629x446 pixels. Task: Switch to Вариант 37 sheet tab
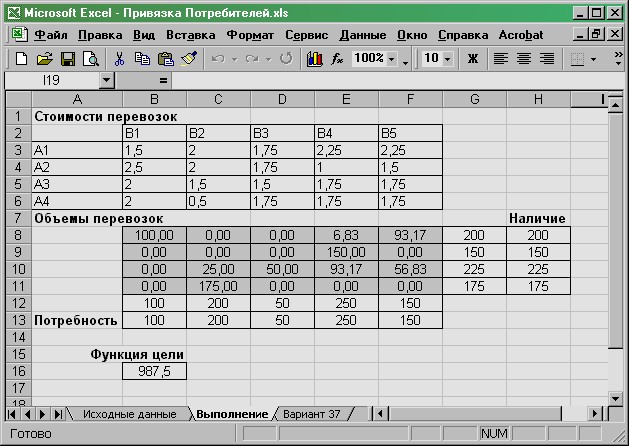point(312,414)
